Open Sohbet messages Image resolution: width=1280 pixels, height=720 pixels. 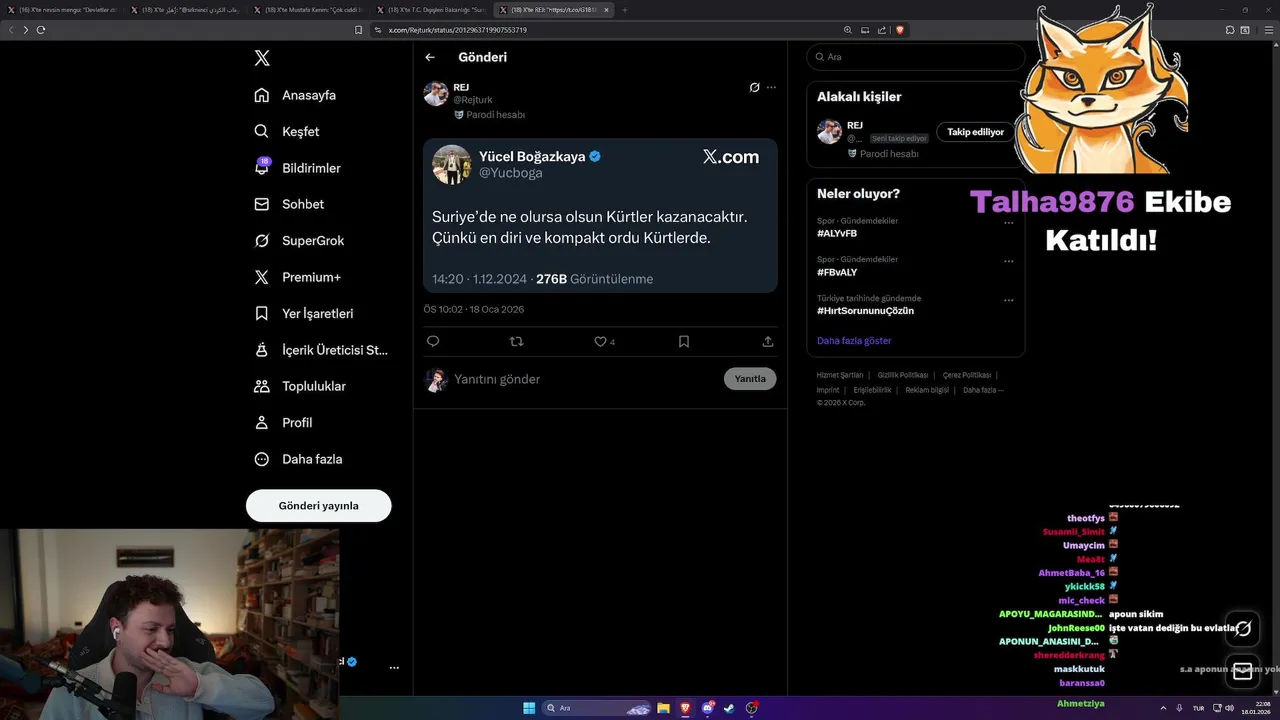(x=289, y=204)
